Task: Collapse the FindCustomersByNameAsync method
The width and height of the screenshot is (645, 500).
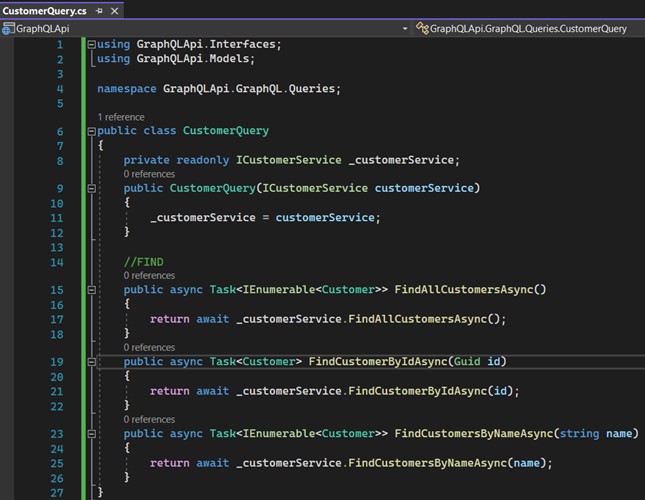Action: pyautogui.click(x=92, y=434)
